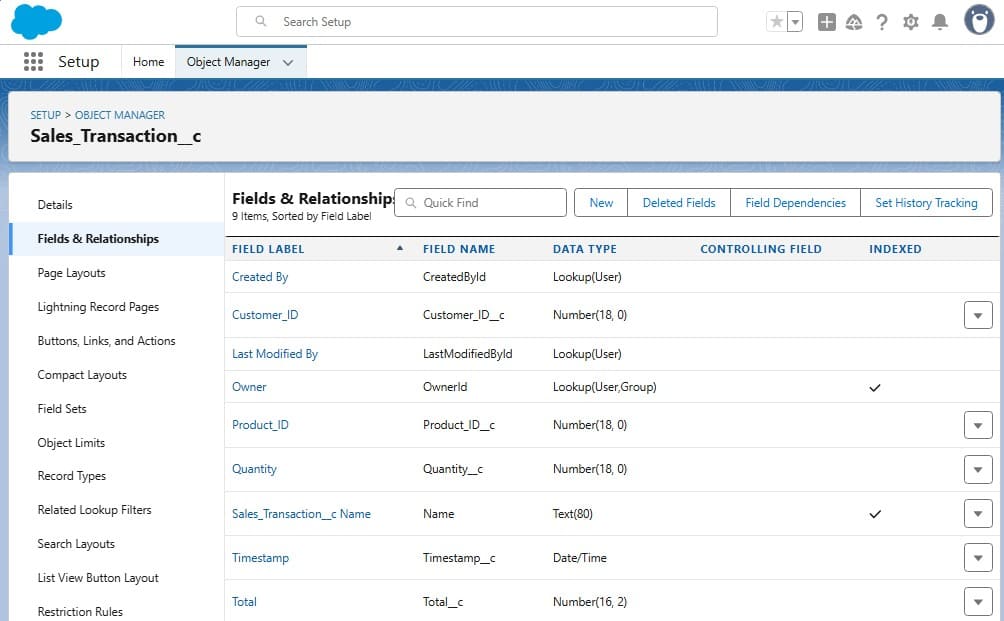
Task: Open the Setup gear icon
Action: point(911,22)
